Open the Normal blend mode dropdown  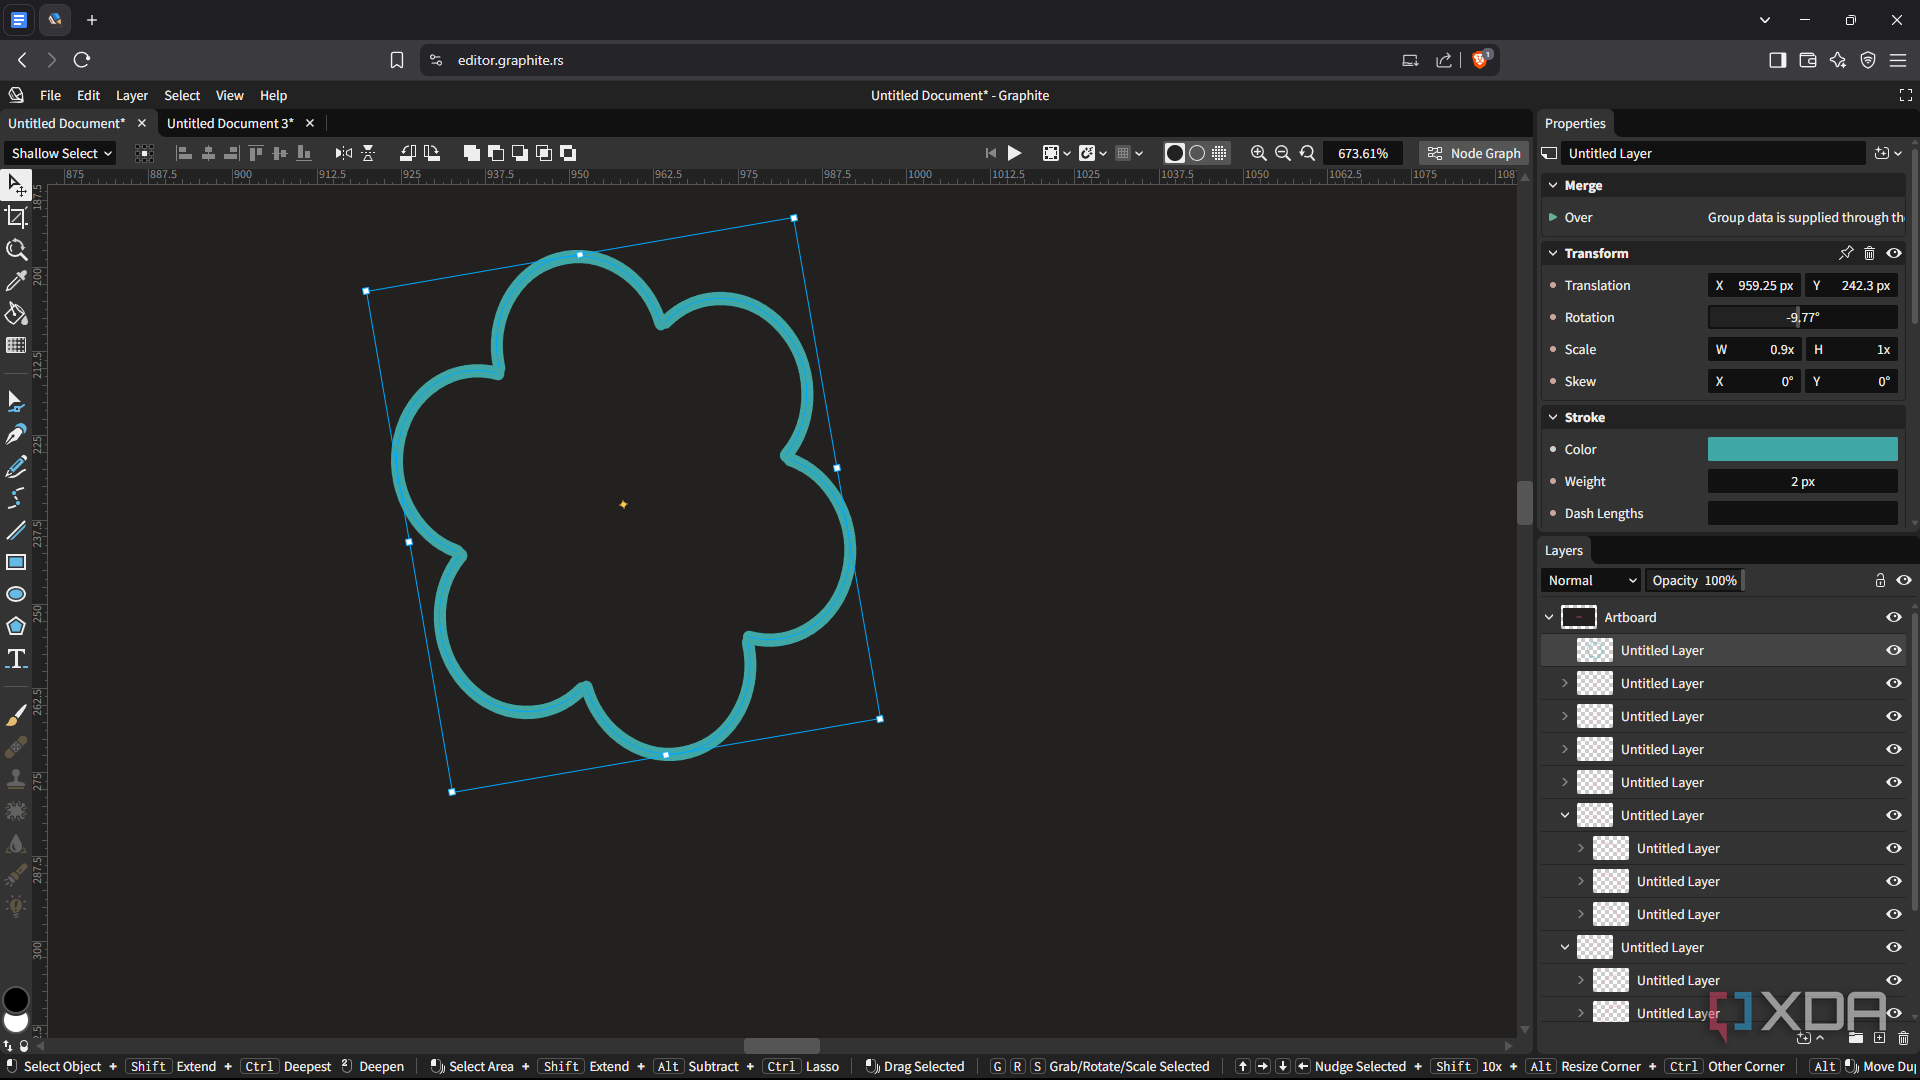point(1591,580)
